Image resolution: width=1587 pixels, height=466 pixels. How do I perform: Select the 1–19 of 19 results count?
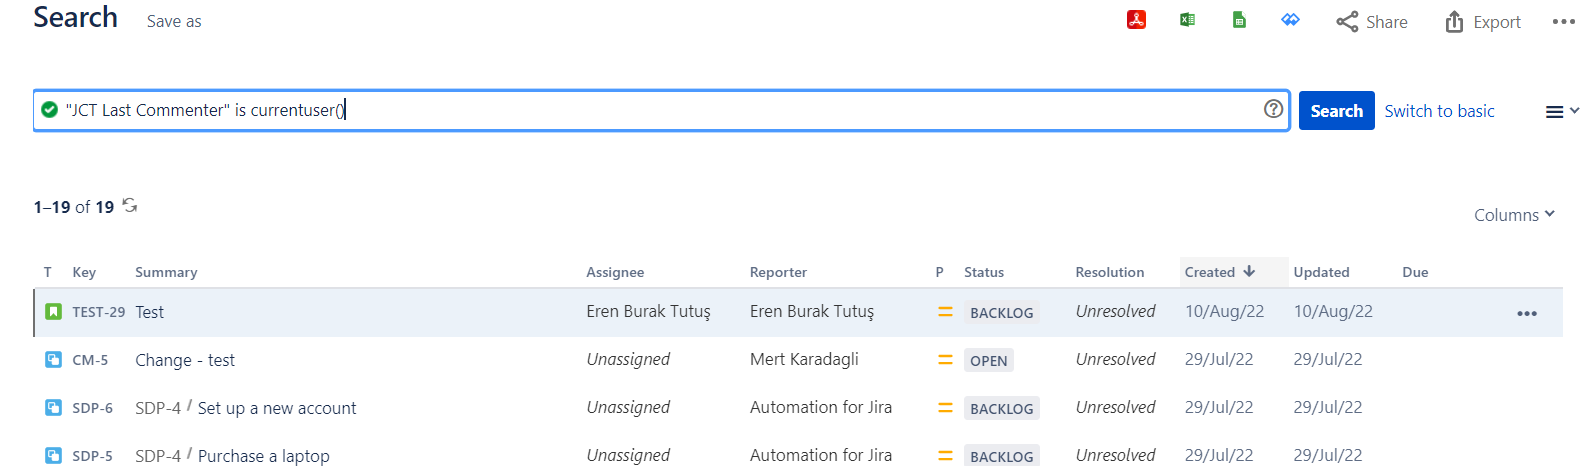click(74, 207)
